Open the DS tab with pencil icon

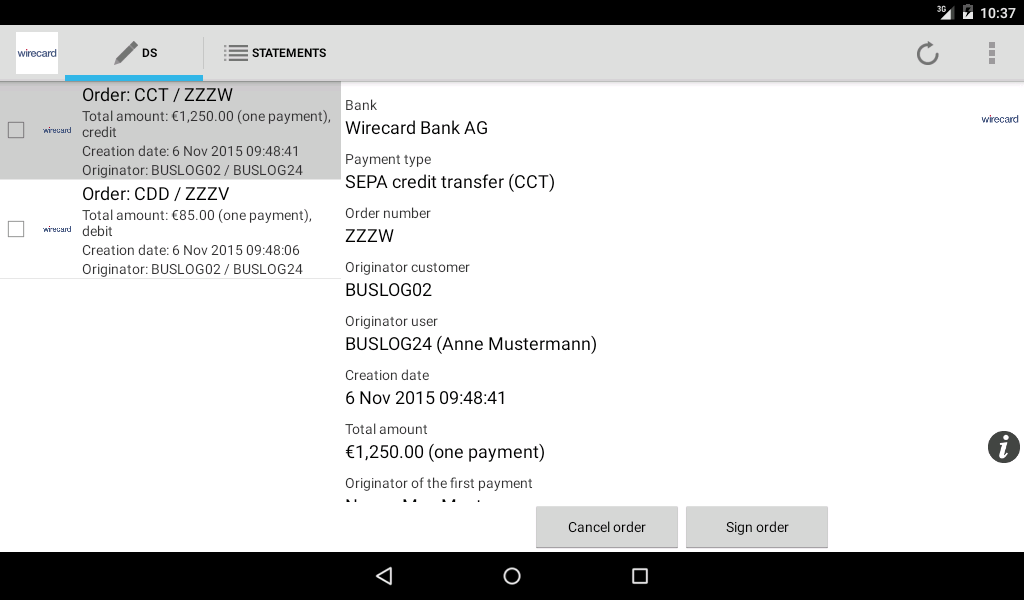click(134, 53)
